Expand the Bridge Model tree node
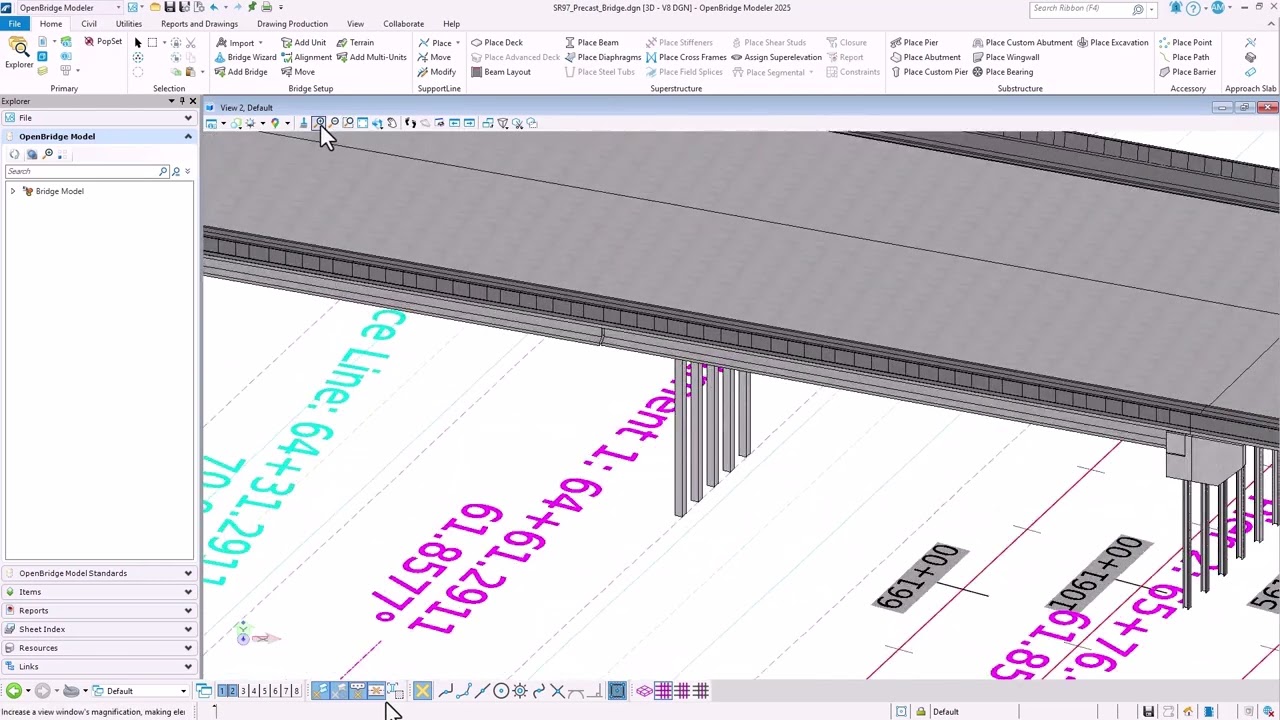The image size is (1280, 720). click(x=13, y=191)
